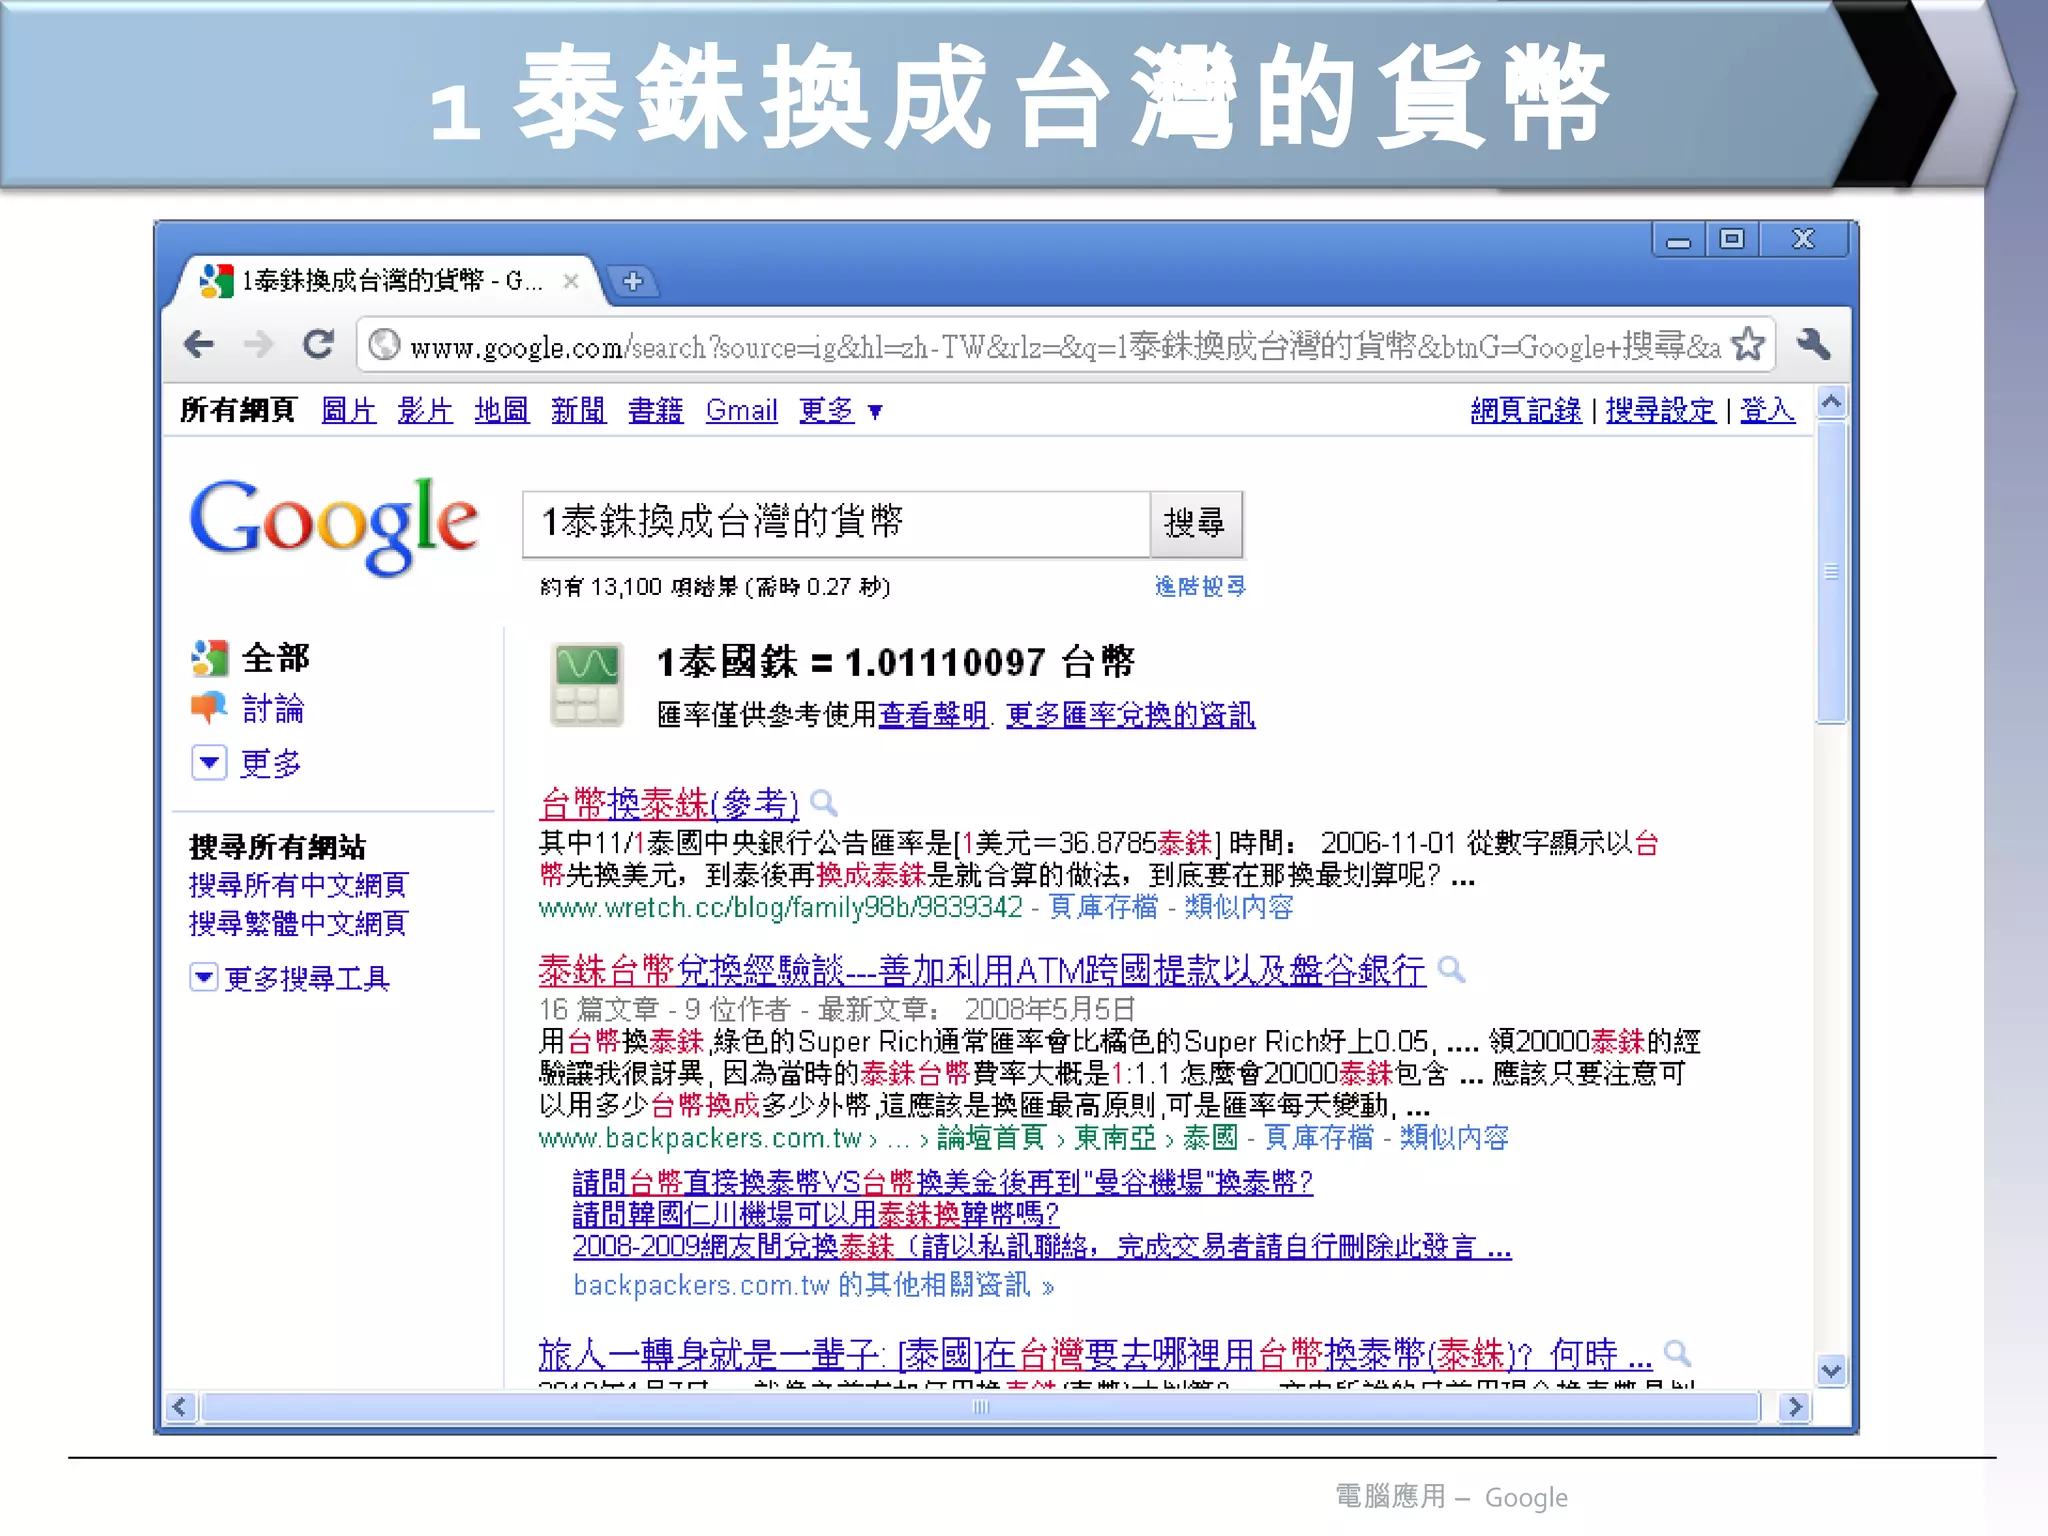The height and width of the screenshot is (1536, 2048).
Task: Open result 台幣換泰銖(參考)
Action: [669, 803]
